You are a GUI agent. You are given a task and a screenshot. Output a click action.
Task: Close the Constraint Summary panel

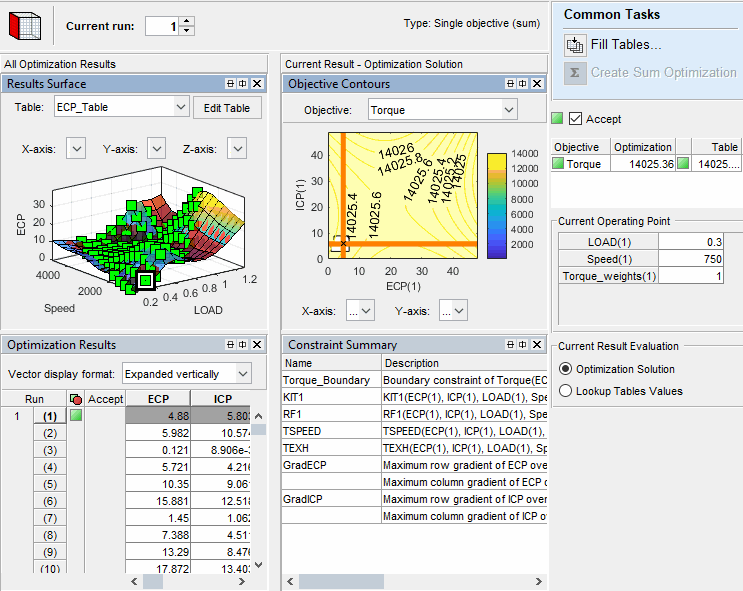coord(537,345)
